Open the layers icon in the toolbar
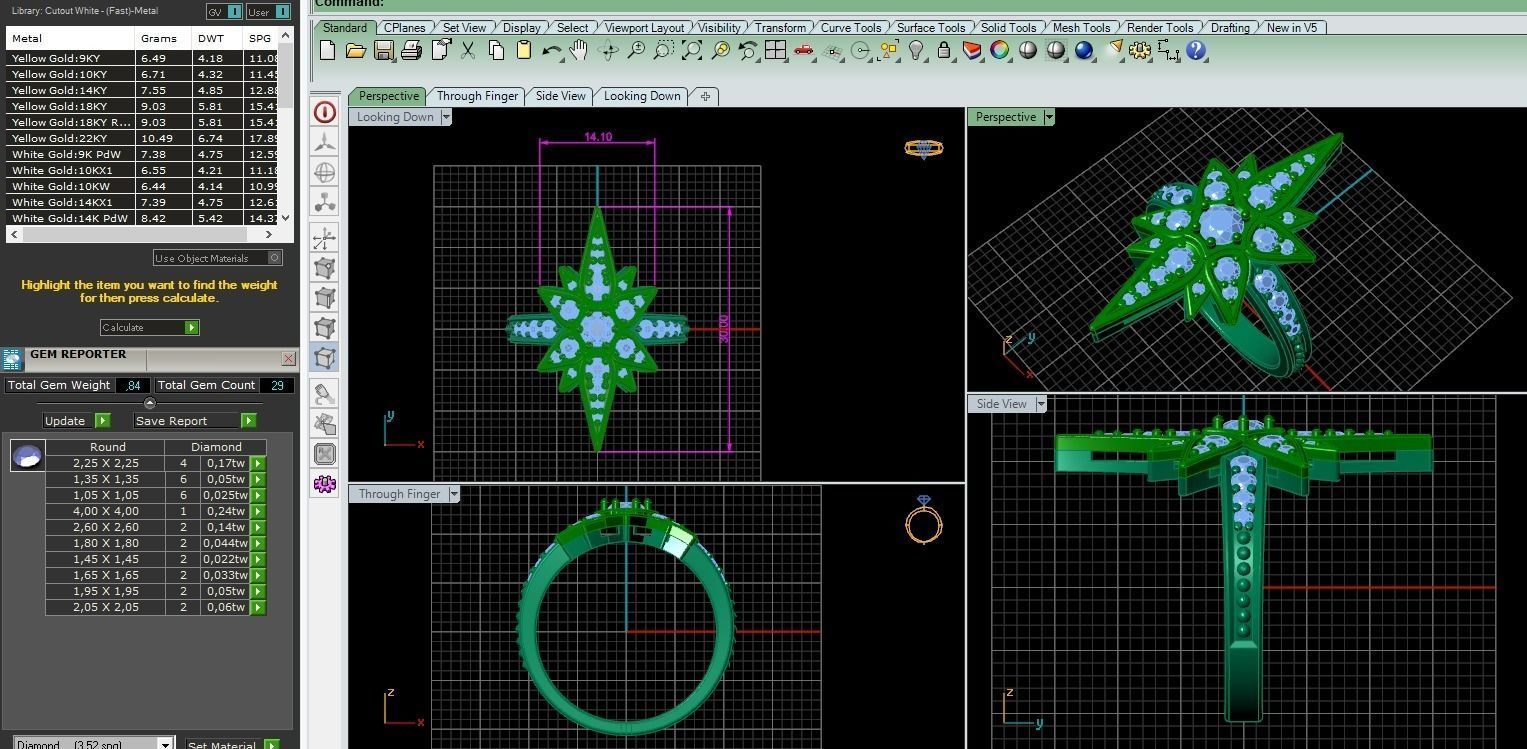1527x749 pixels. pos(972,50)
